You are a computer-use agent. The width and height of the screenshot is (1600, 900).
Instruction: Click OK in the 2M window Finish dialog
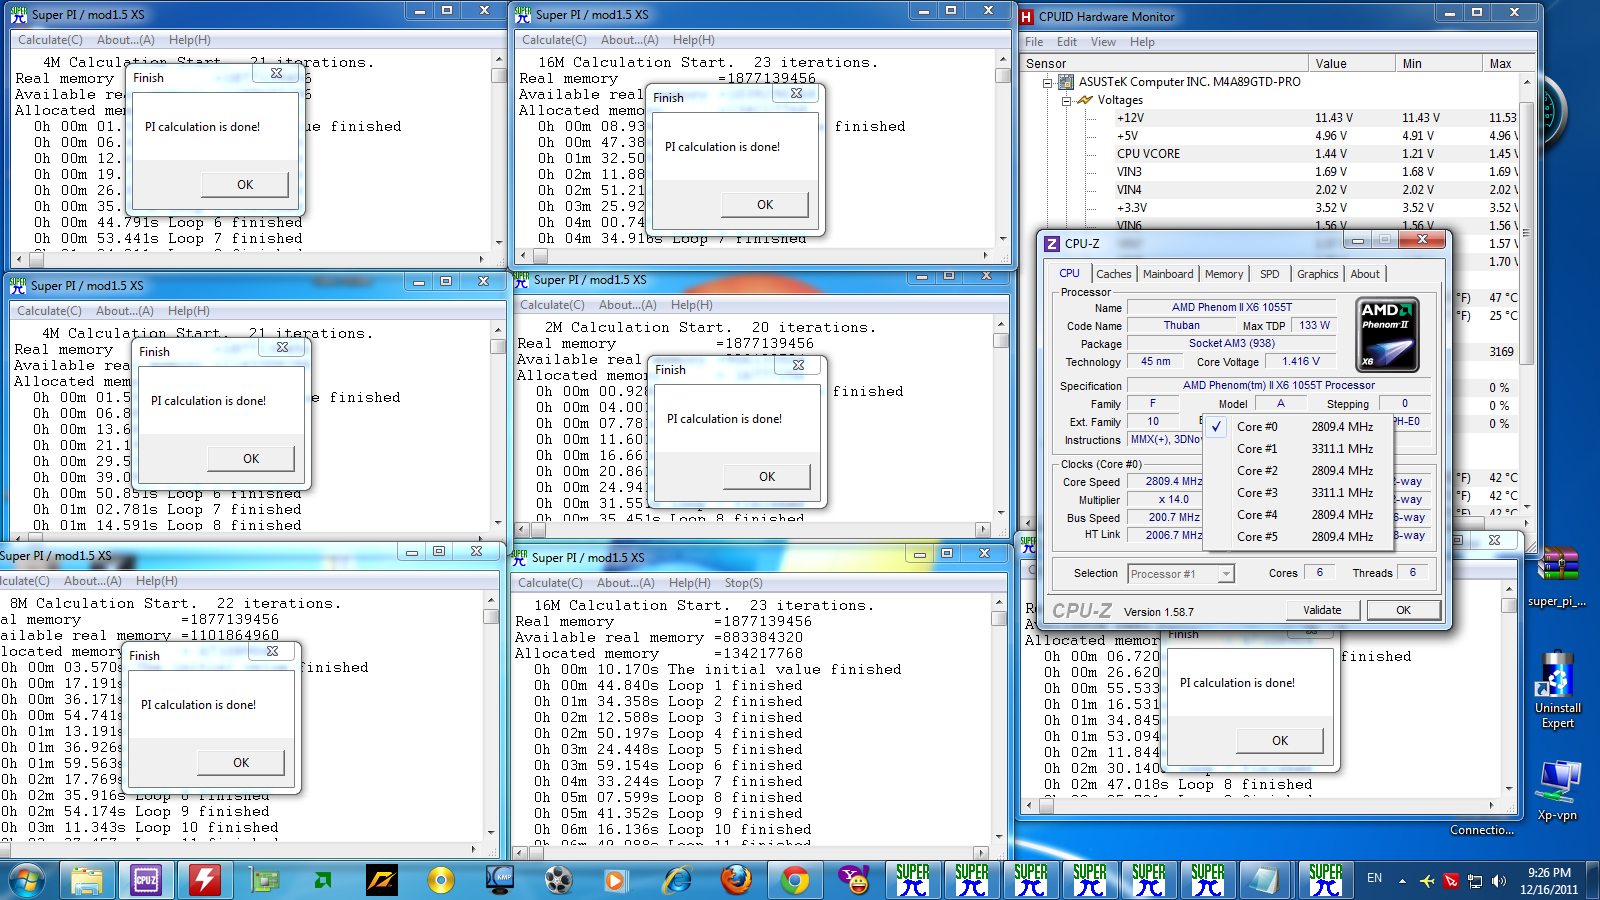[x=767, y=477]
